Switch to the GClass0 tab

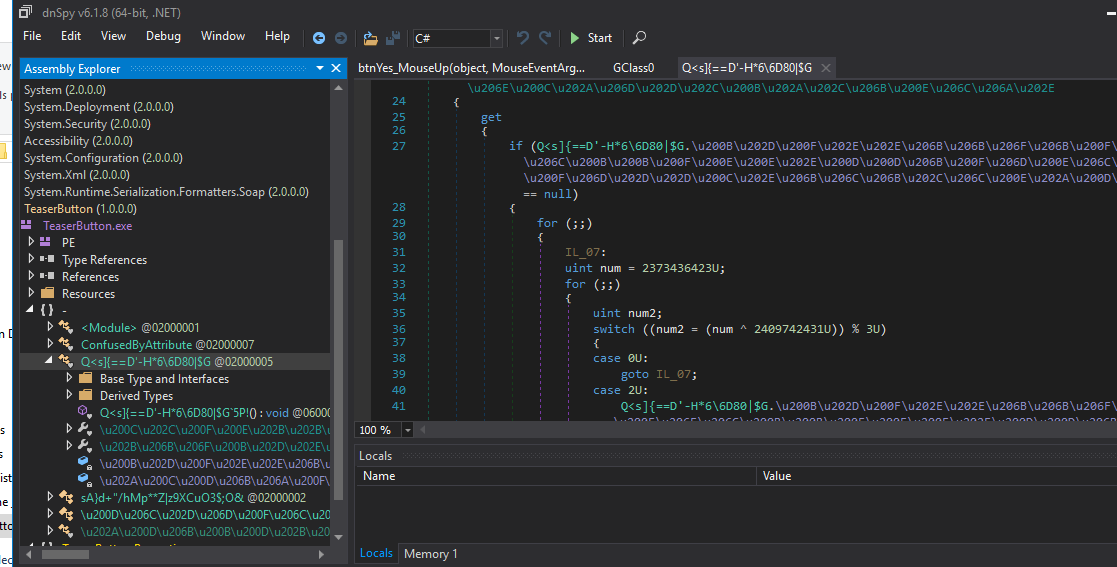click(x=633, y=68)
